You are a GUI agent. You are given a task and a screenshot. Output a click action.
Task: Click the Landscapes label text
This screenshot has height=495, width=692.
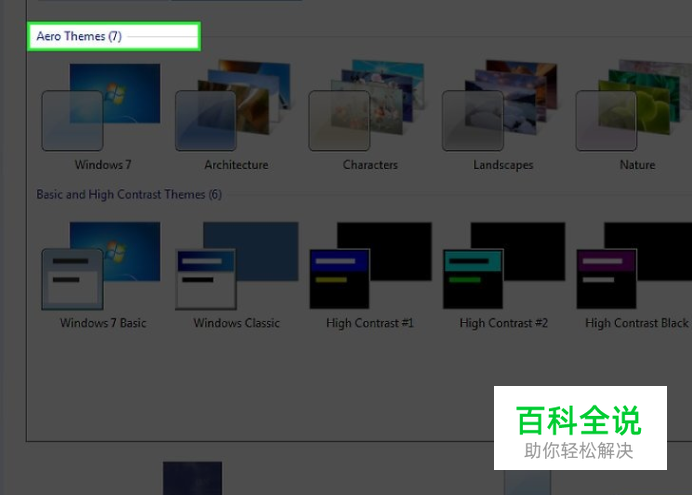(x=503, y=165)
